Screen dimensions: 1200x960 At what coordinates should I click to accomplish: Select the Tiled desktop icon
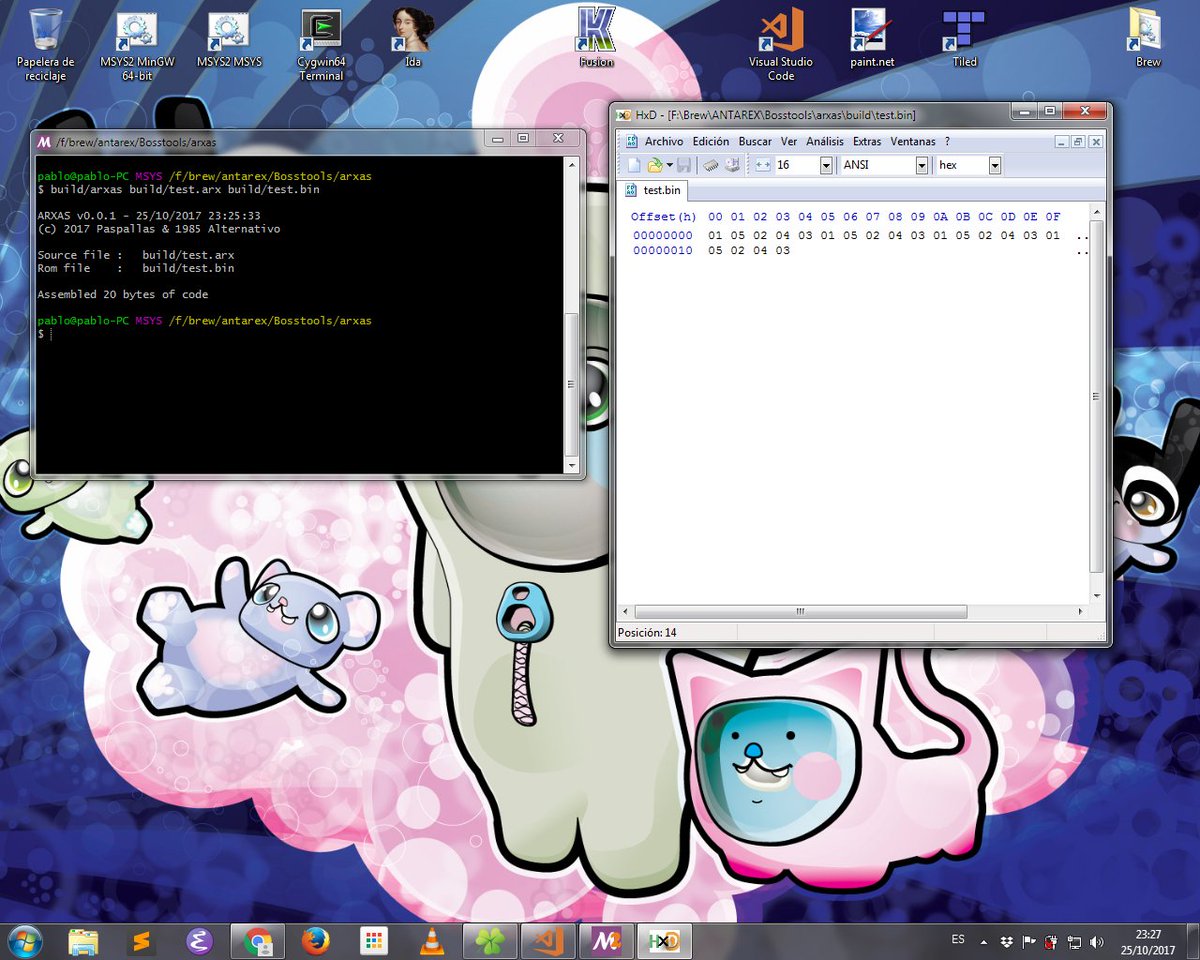pos(964,39)
